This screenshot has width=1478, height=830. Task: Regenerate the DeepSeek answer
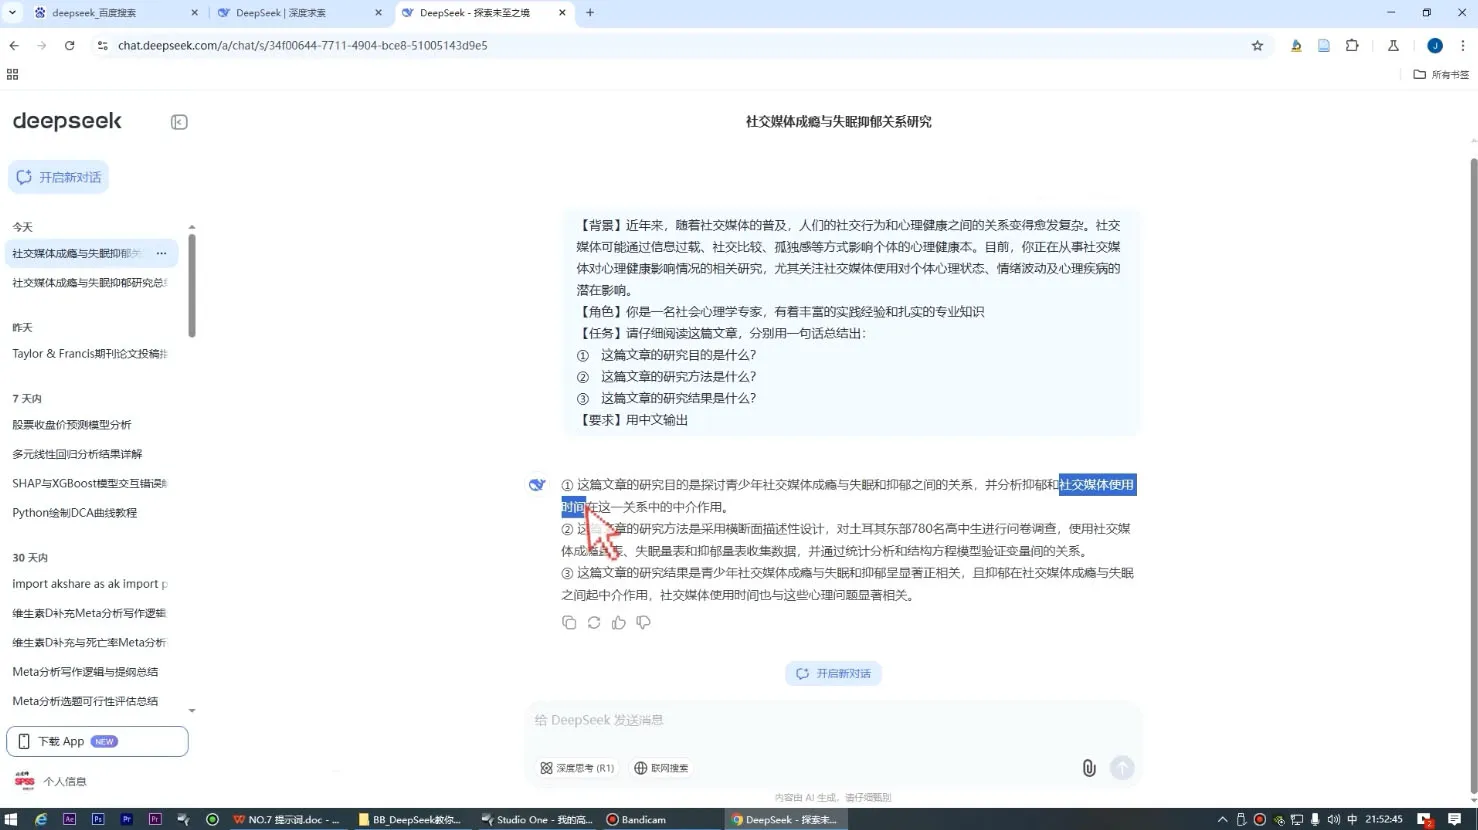(593, 622)
